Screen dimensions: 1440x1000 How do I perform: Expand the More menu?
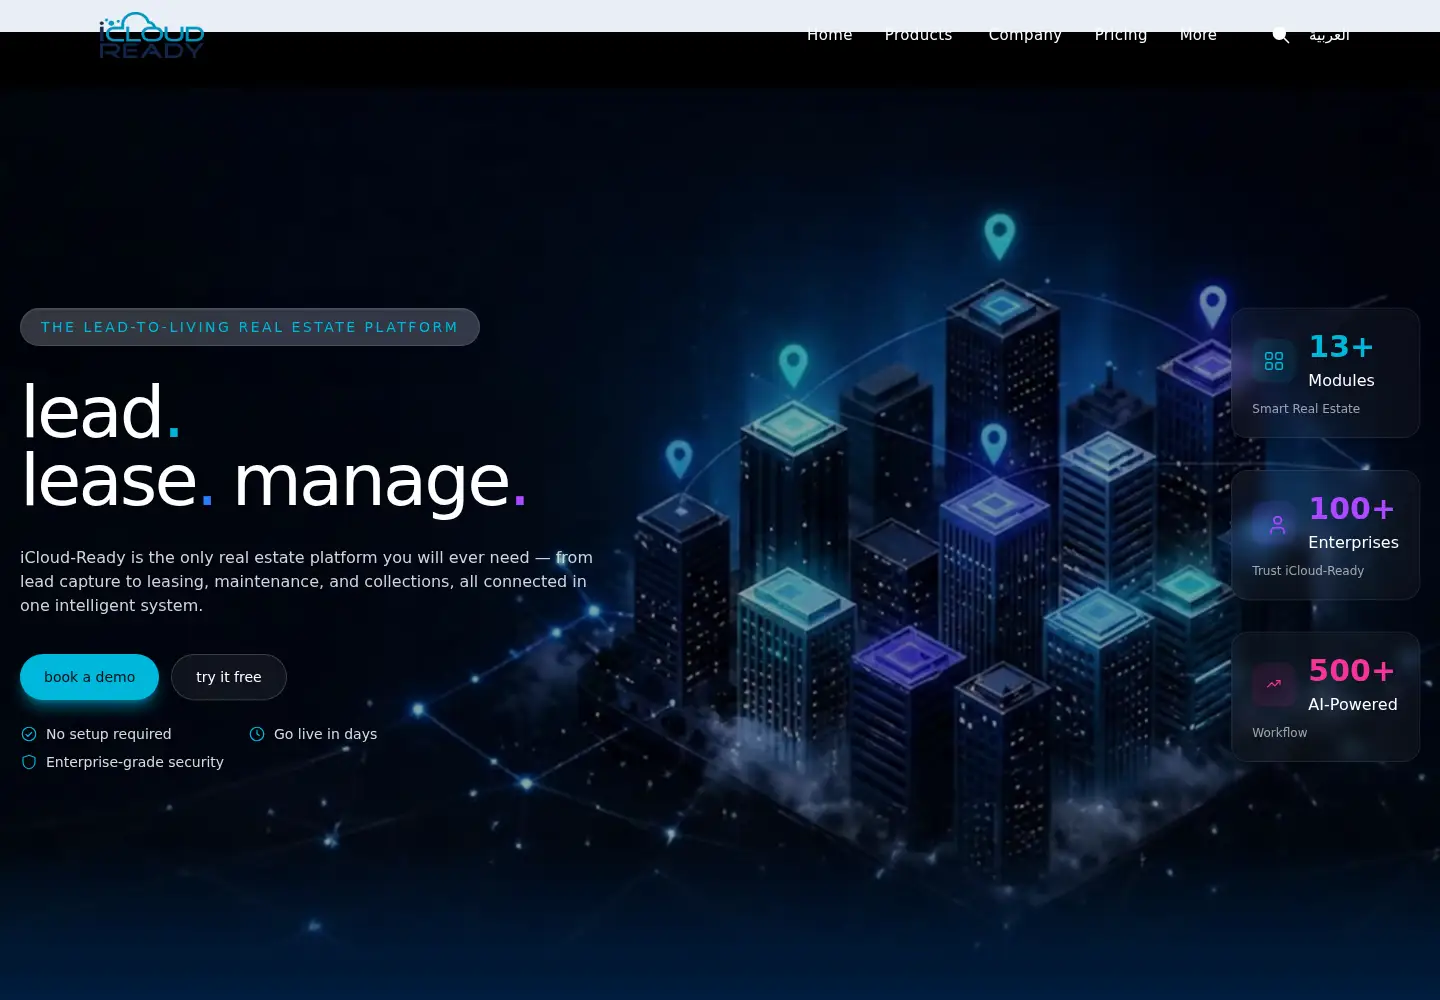[x=1198, y=35]
